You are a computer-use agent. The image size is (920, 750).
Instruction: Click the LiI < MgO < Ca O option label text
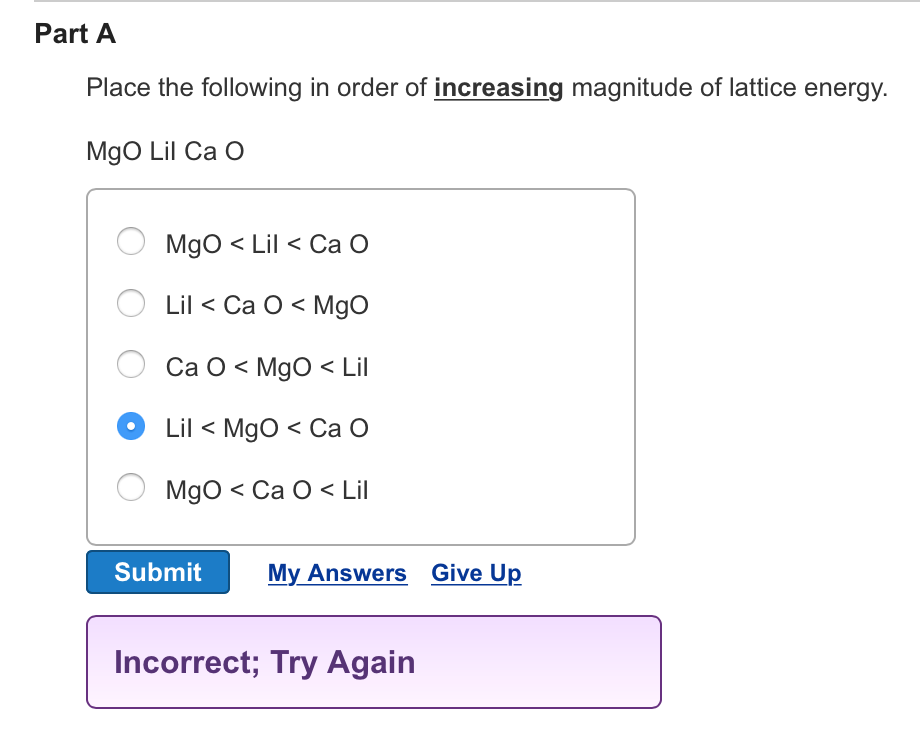pyautogui.click(x=267, y=427)
